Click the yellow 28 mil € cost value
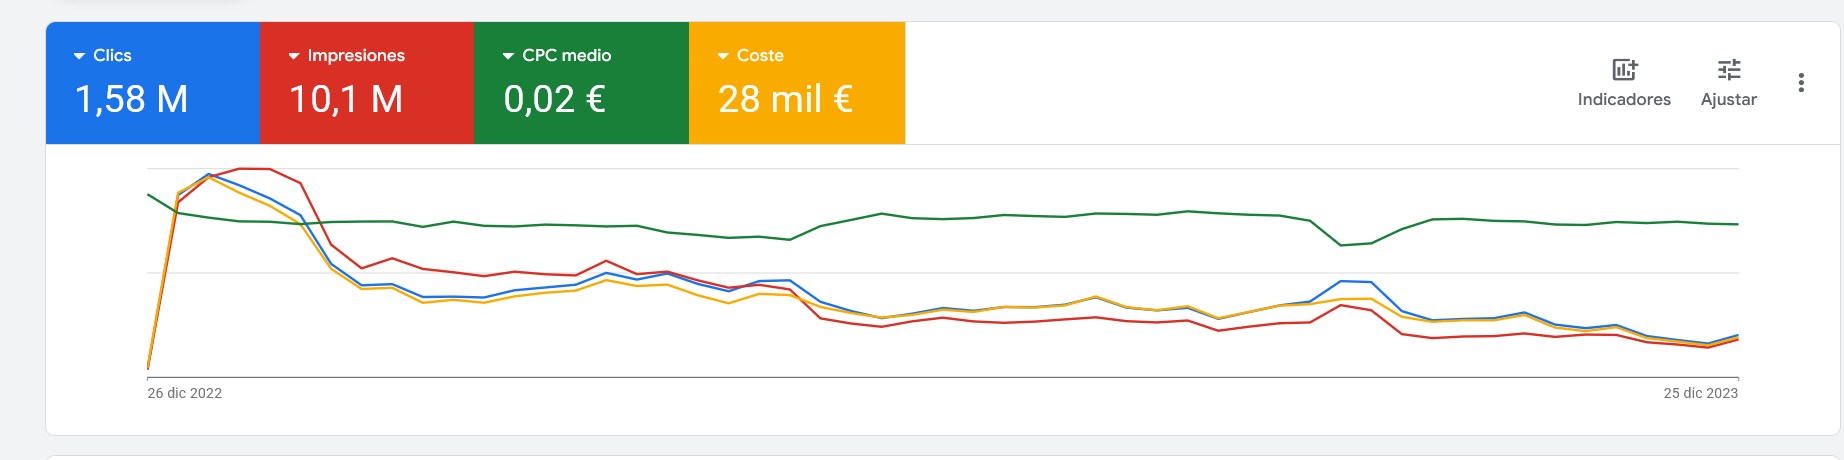1844x460 pixels. 785,99
